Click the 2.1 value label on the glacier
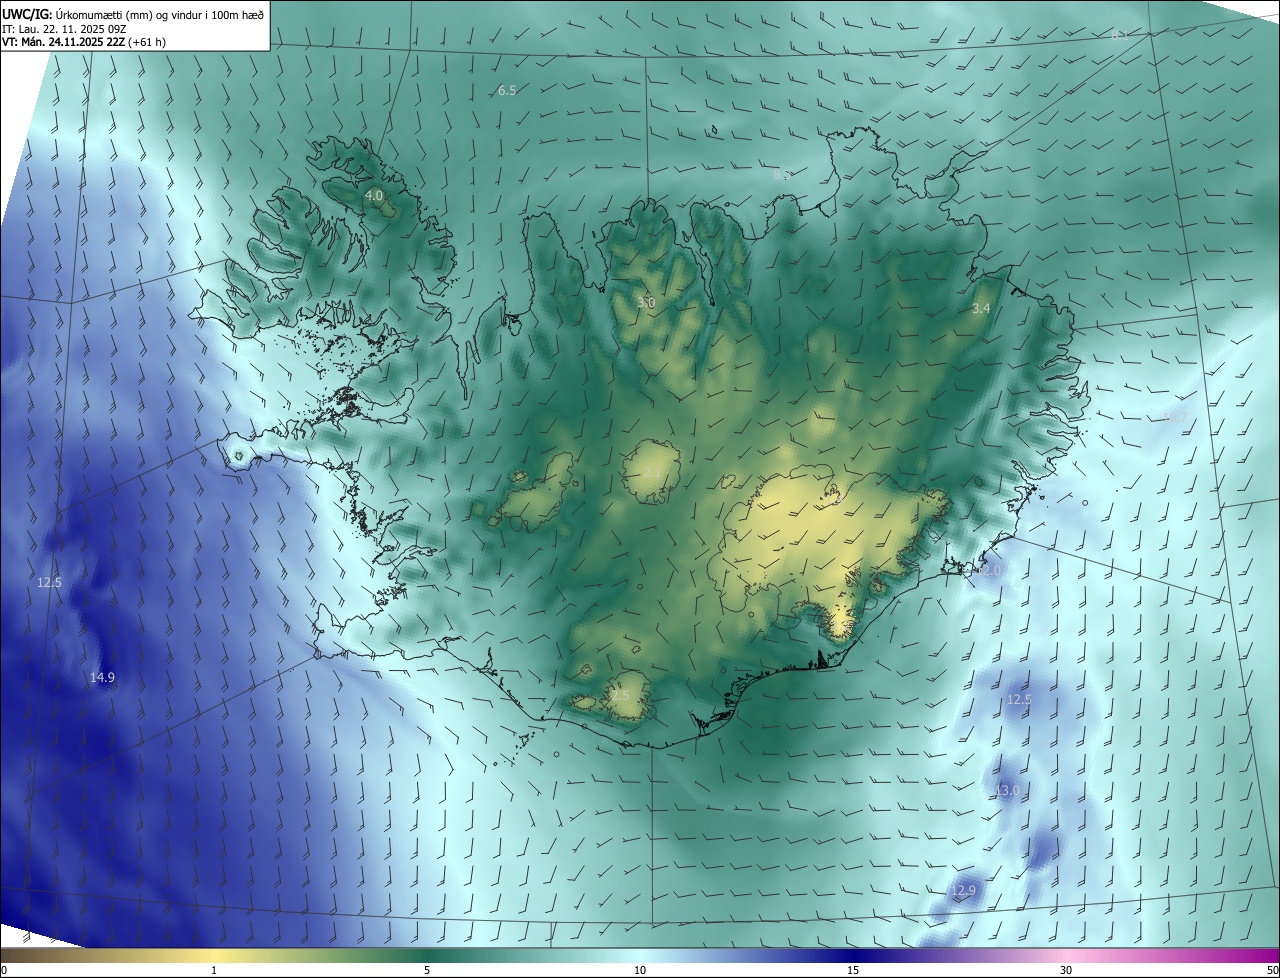The width and height of the screenshot is (1280, 978). coord(652,471)
